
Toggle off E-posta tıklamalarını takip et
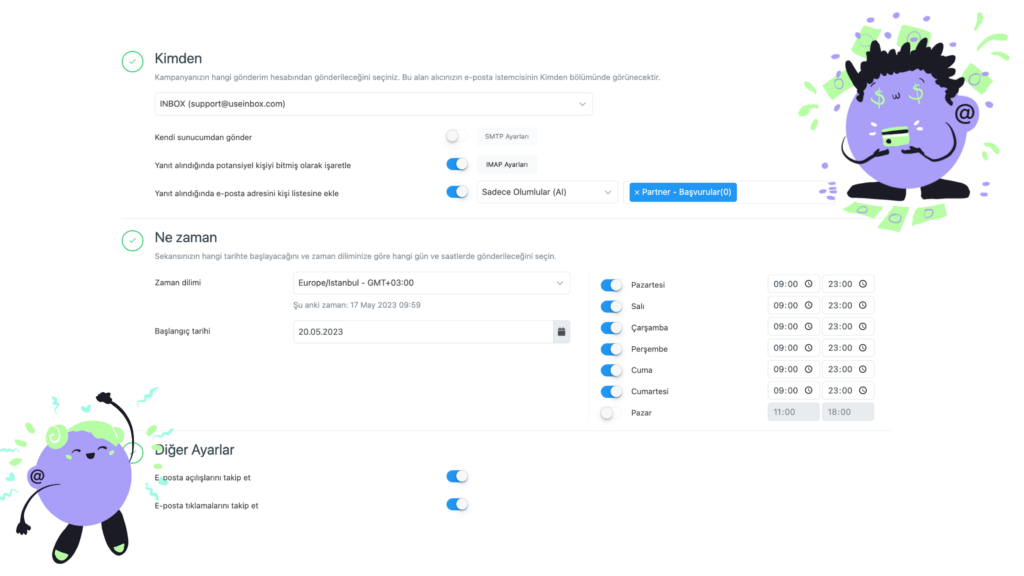pos(456,505)
